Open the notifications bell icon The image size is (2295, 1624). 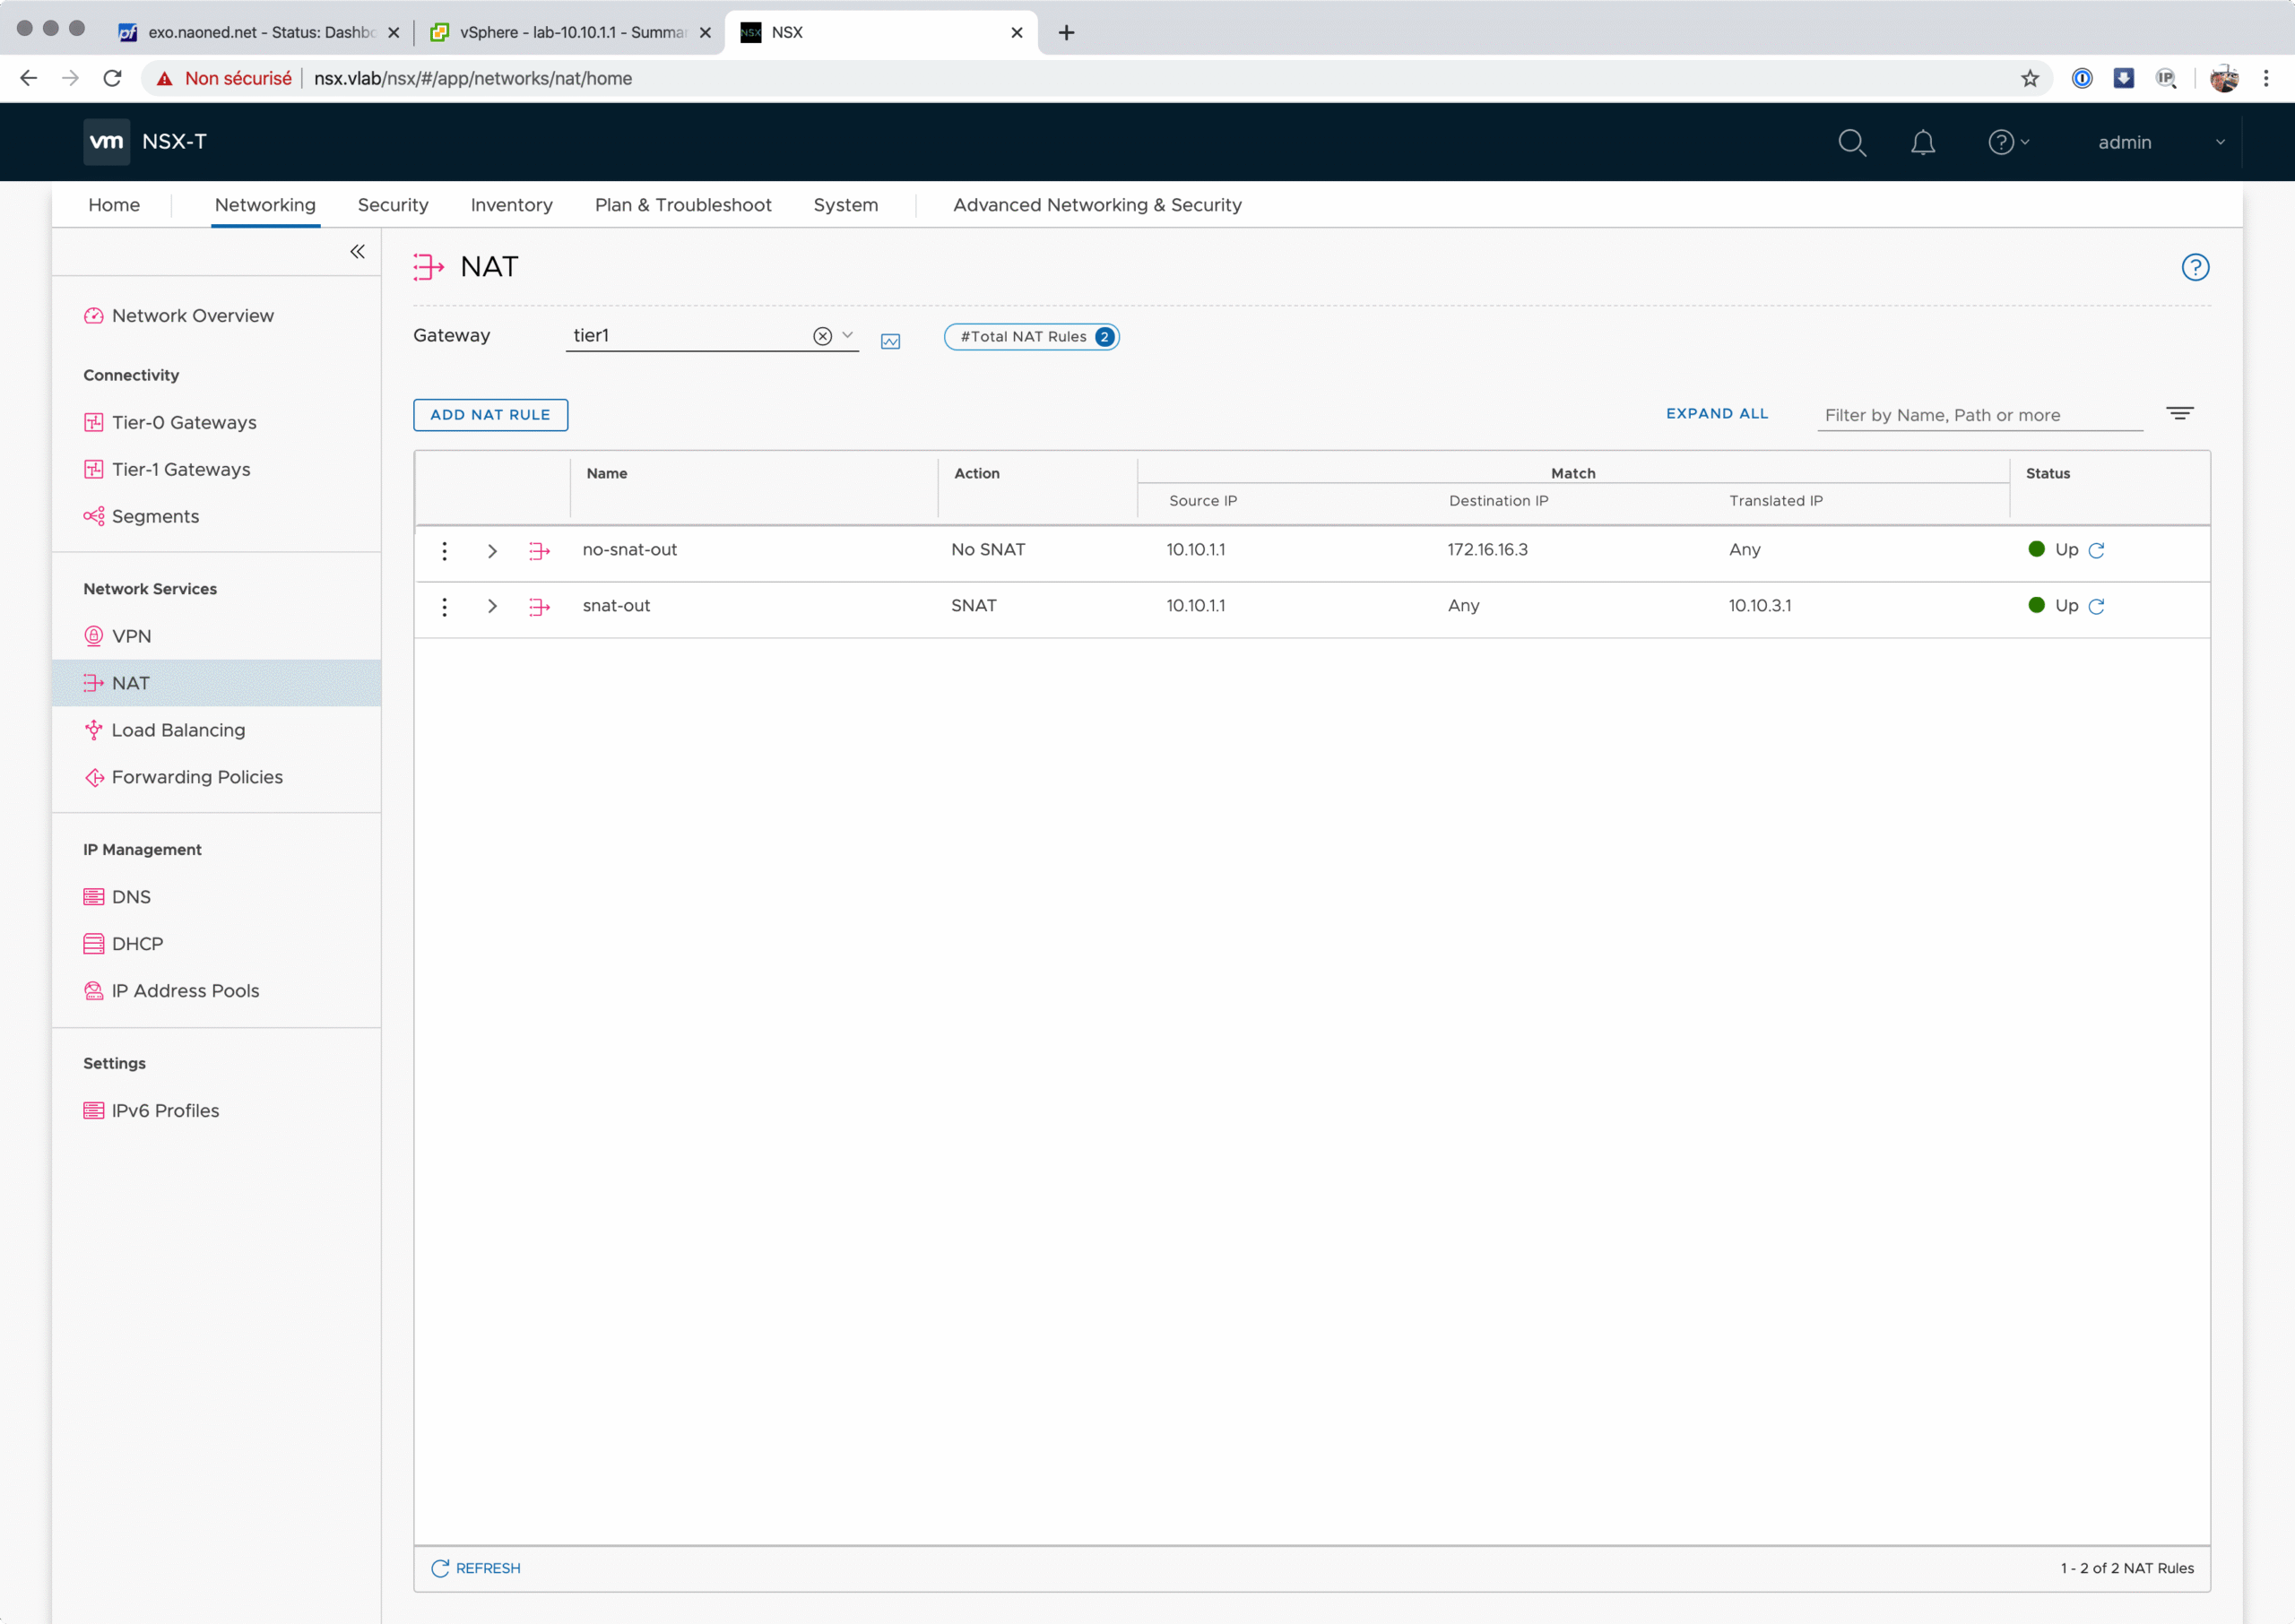1922,142
